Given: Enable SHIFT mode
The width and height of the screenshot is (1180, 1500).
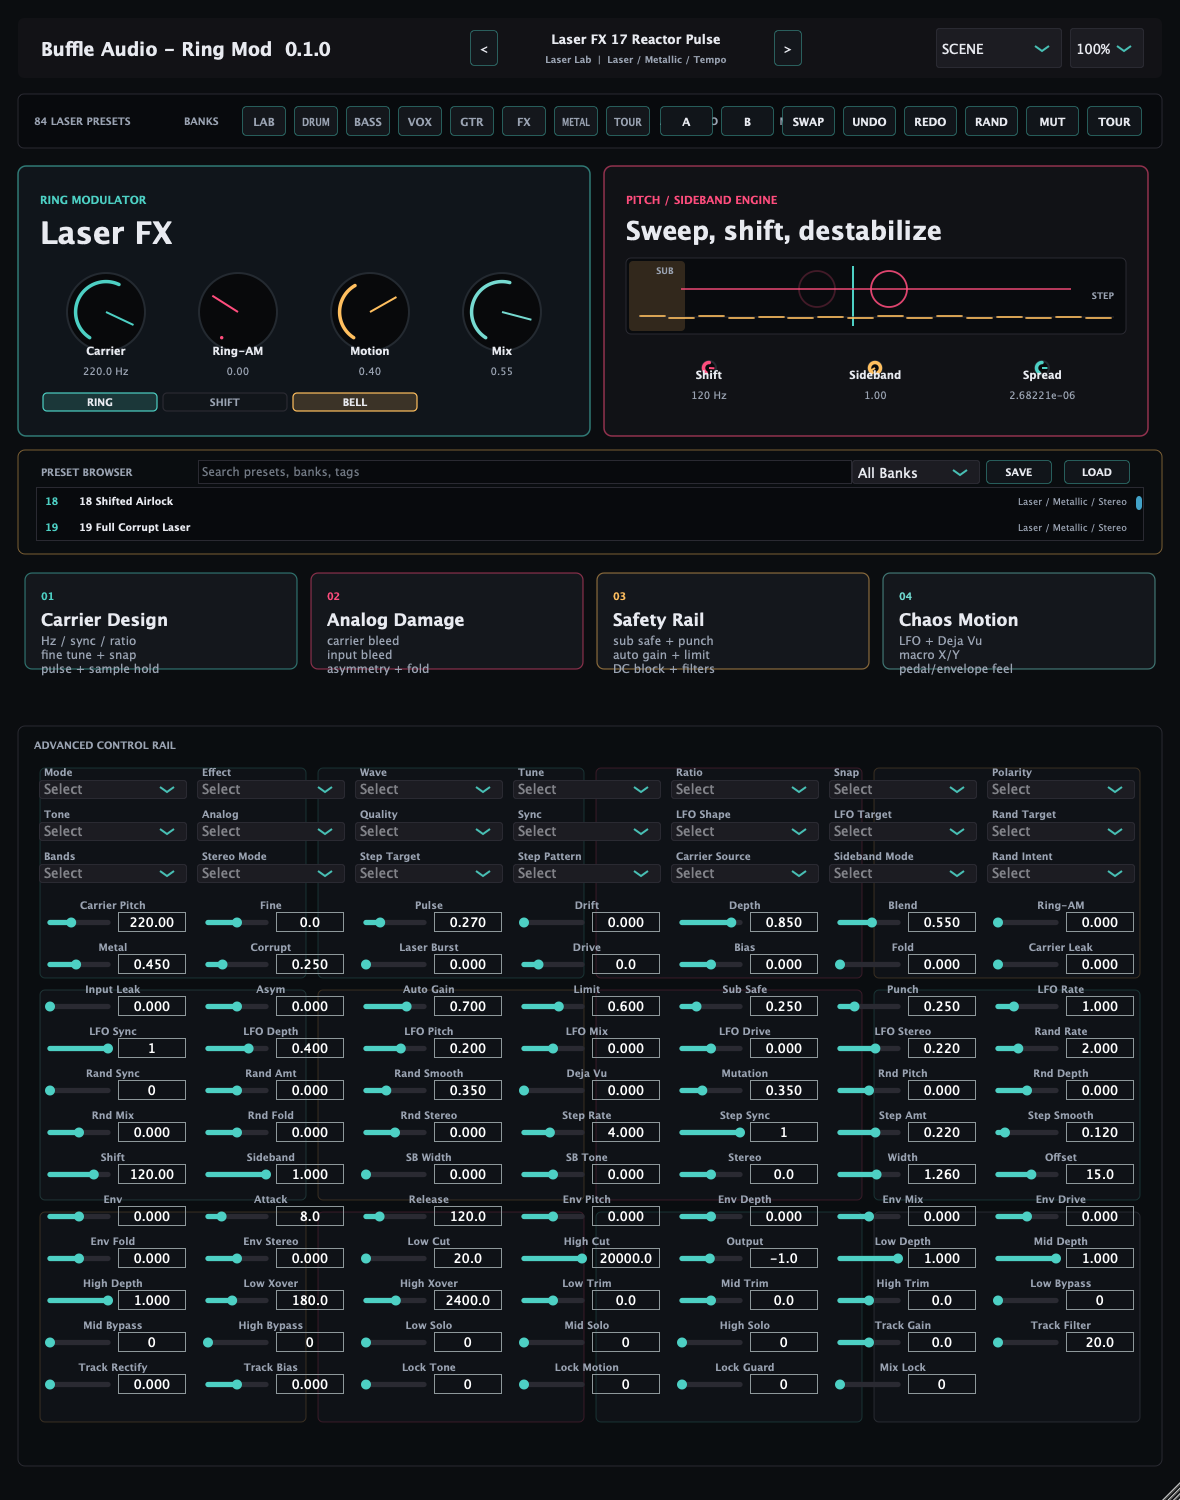Looking at the screenshot, I should [225, 402].
